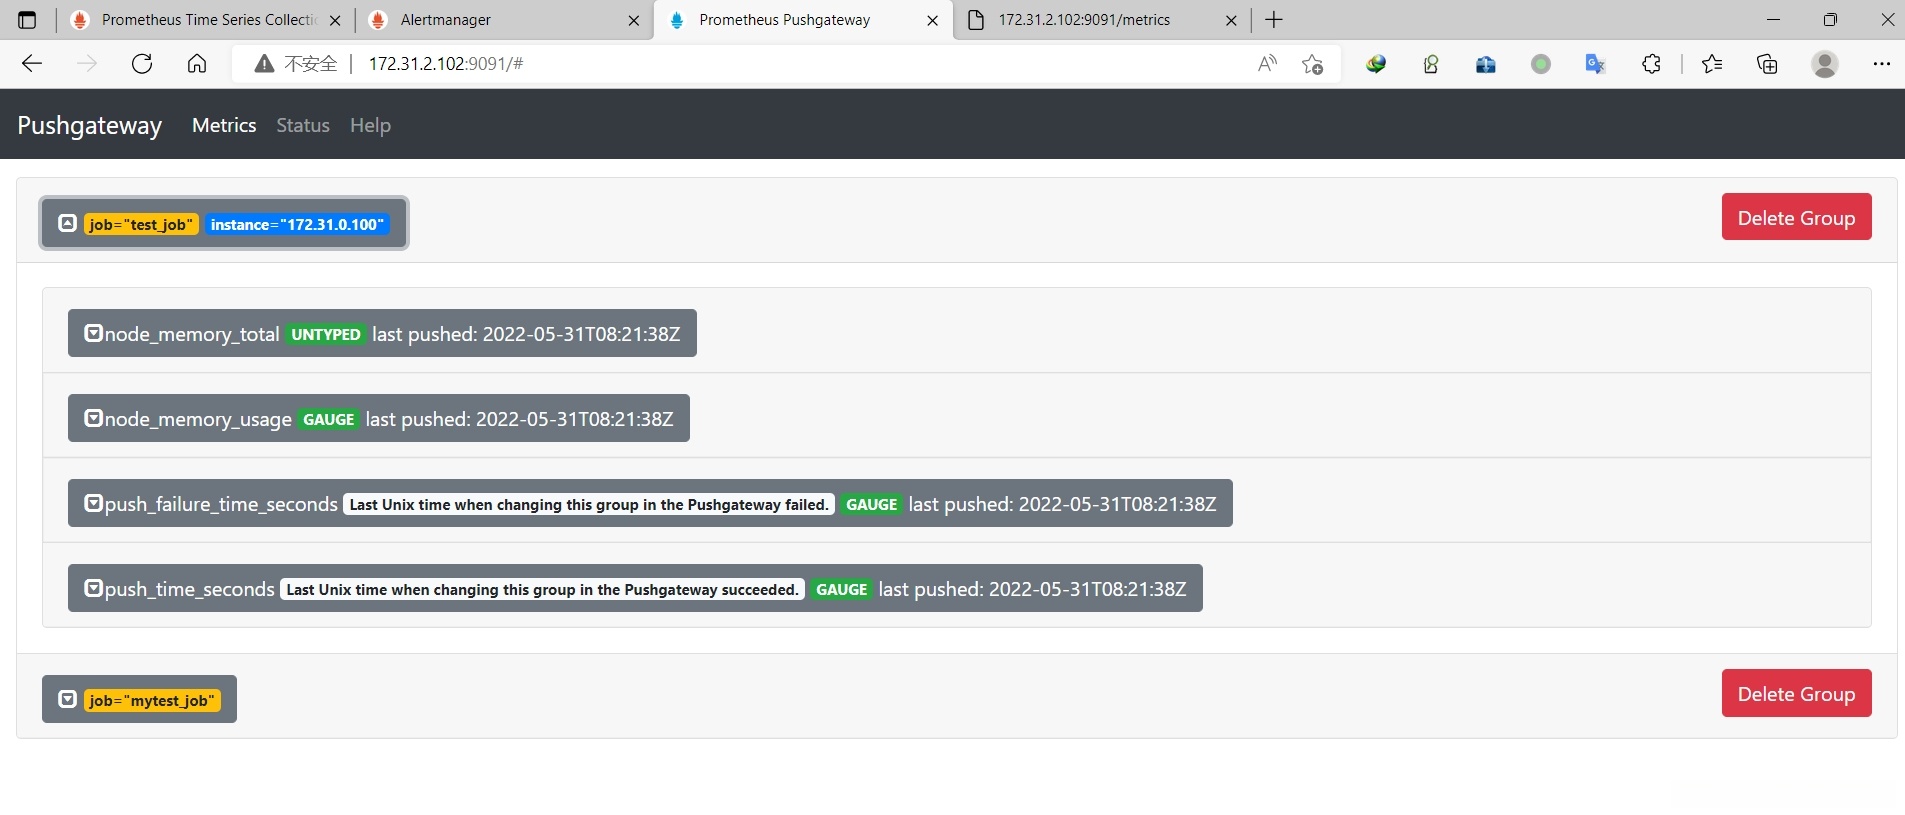Click node_memory_total last pushed timestamp

click(x=526, y=334)
